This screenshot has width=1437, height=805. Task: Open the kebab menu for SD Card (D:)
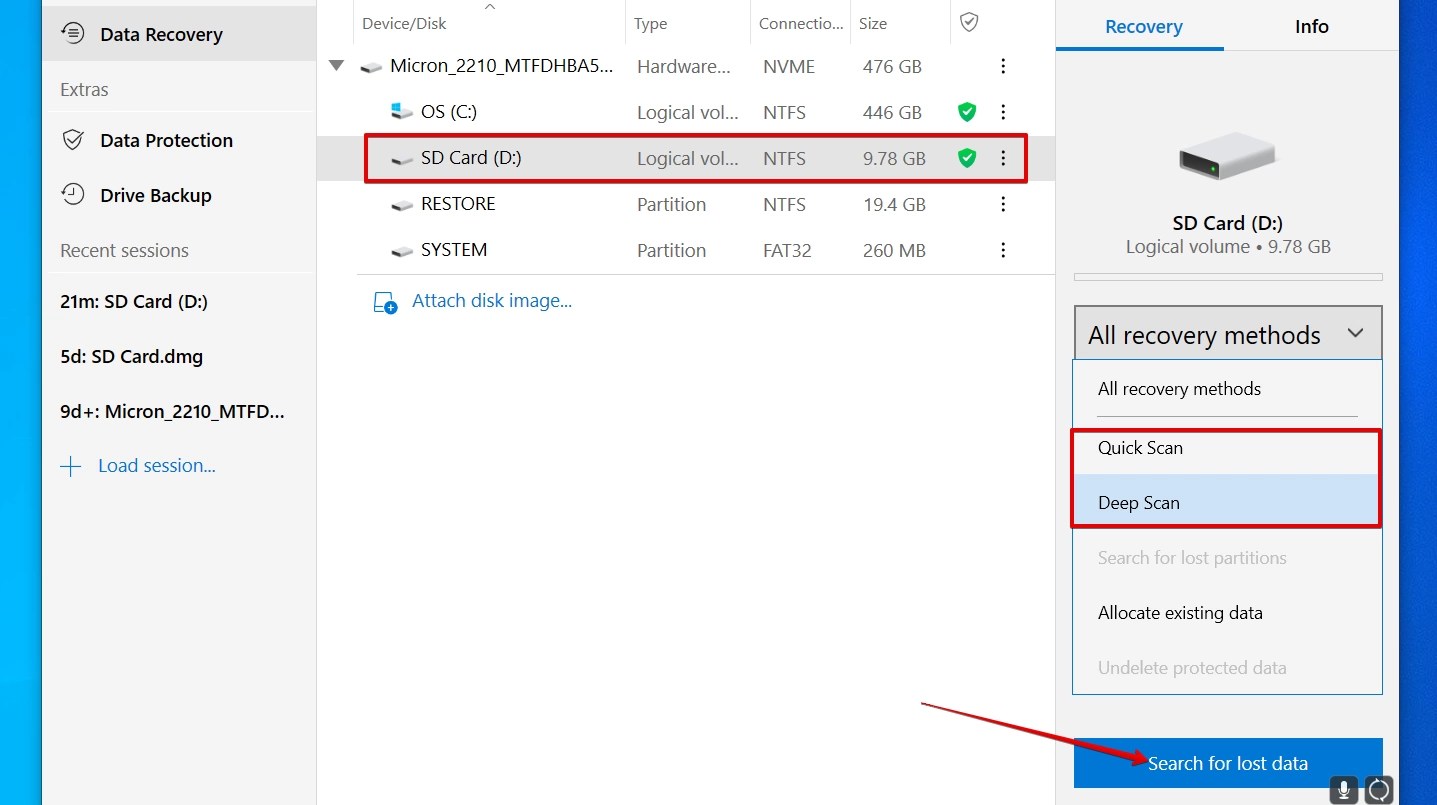point(1003,157)
